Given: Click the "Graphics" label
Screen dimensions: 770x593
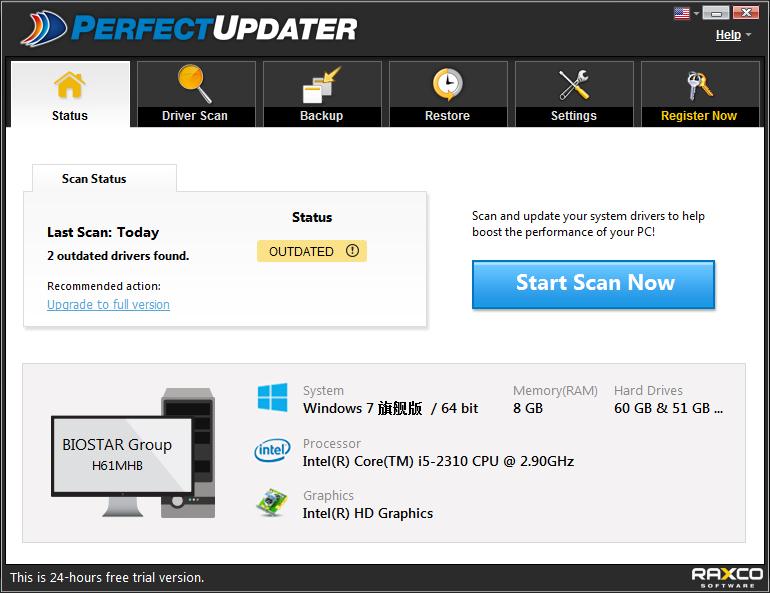Looking at the screenshot, I should point(328,495).
